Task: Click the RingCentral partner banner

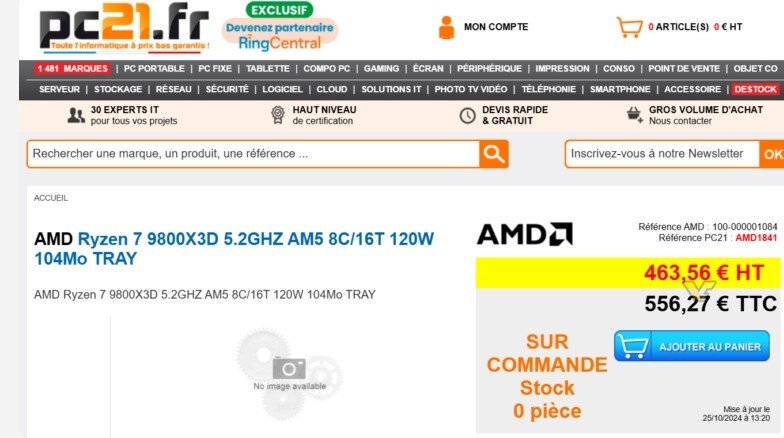Action: (279, 29)
